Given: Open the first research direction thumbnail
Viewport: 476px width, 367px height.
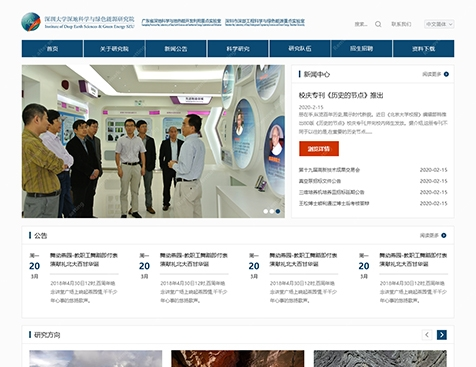Looking at the screenshot, I should click(96, 358).
